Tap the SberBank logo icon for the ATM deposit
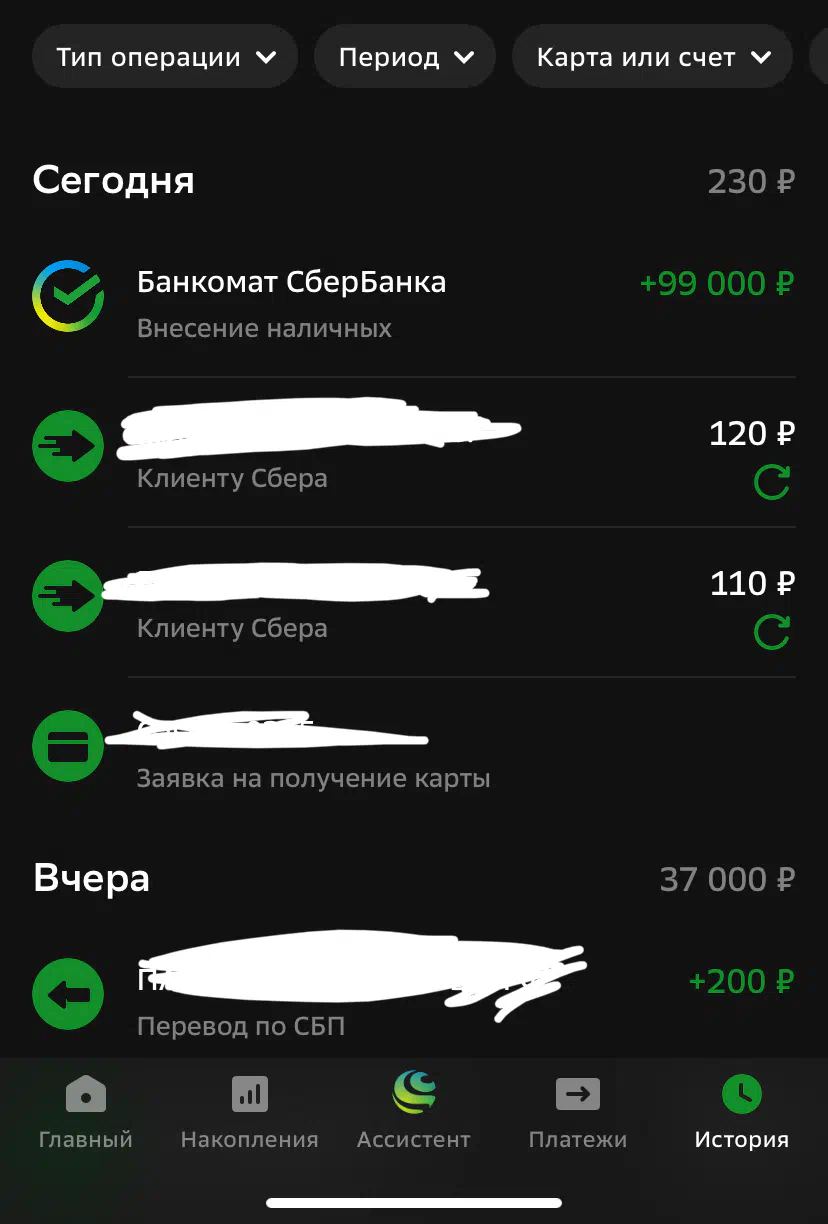 68,297
